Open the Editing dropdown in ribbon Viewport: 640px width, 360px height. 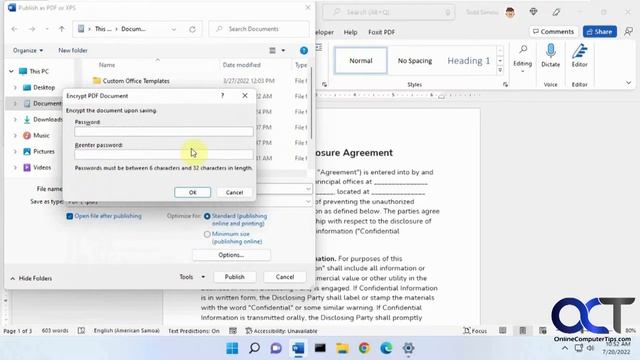(522, 59)
